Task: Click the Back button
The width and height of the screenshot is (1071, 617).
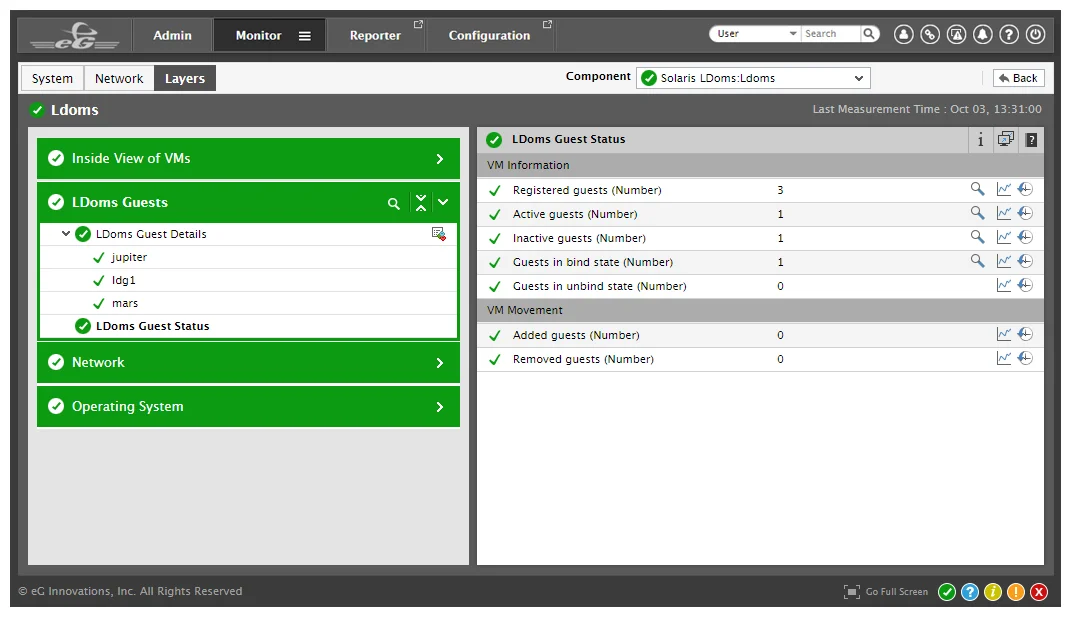Action: click(1018, 78)
